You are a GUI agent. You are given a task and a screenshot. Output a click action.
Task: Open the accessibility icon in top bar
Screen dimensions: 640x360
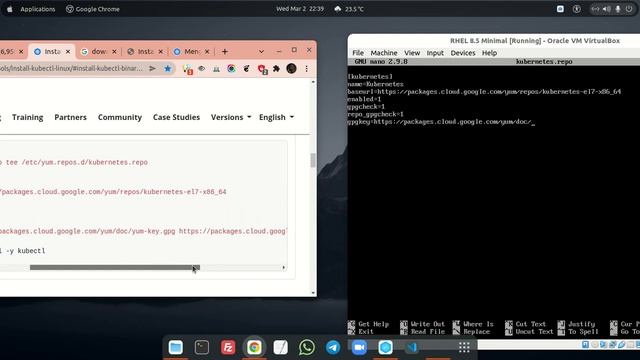(x=576, y=9)
